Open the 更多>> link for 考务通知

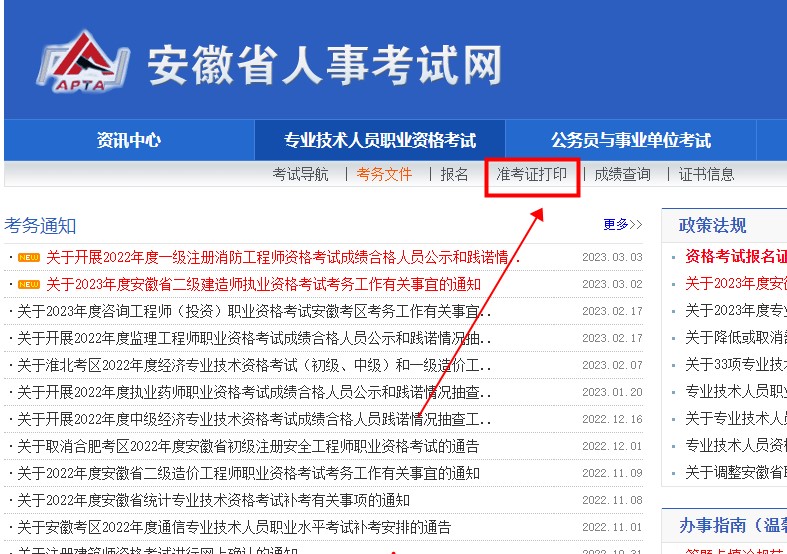tap(622, 225)
